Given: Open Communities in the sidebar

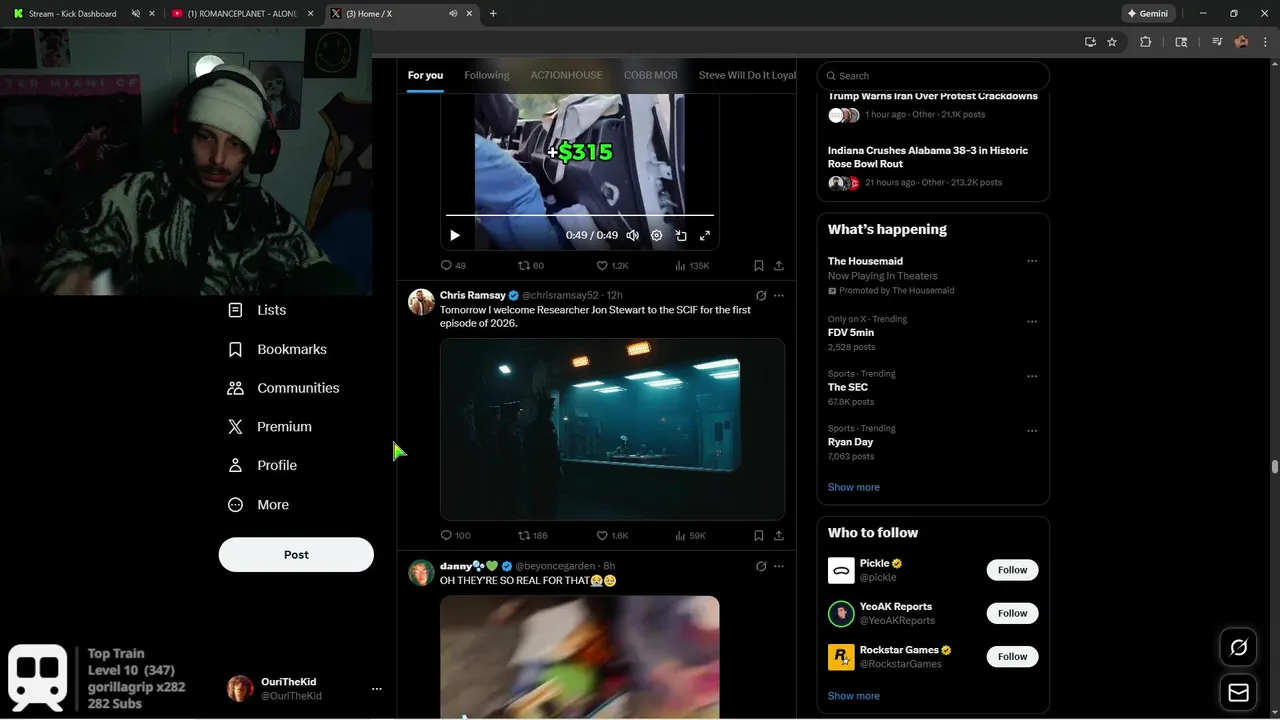Looking at the screenshot, I should pos(284,388).
